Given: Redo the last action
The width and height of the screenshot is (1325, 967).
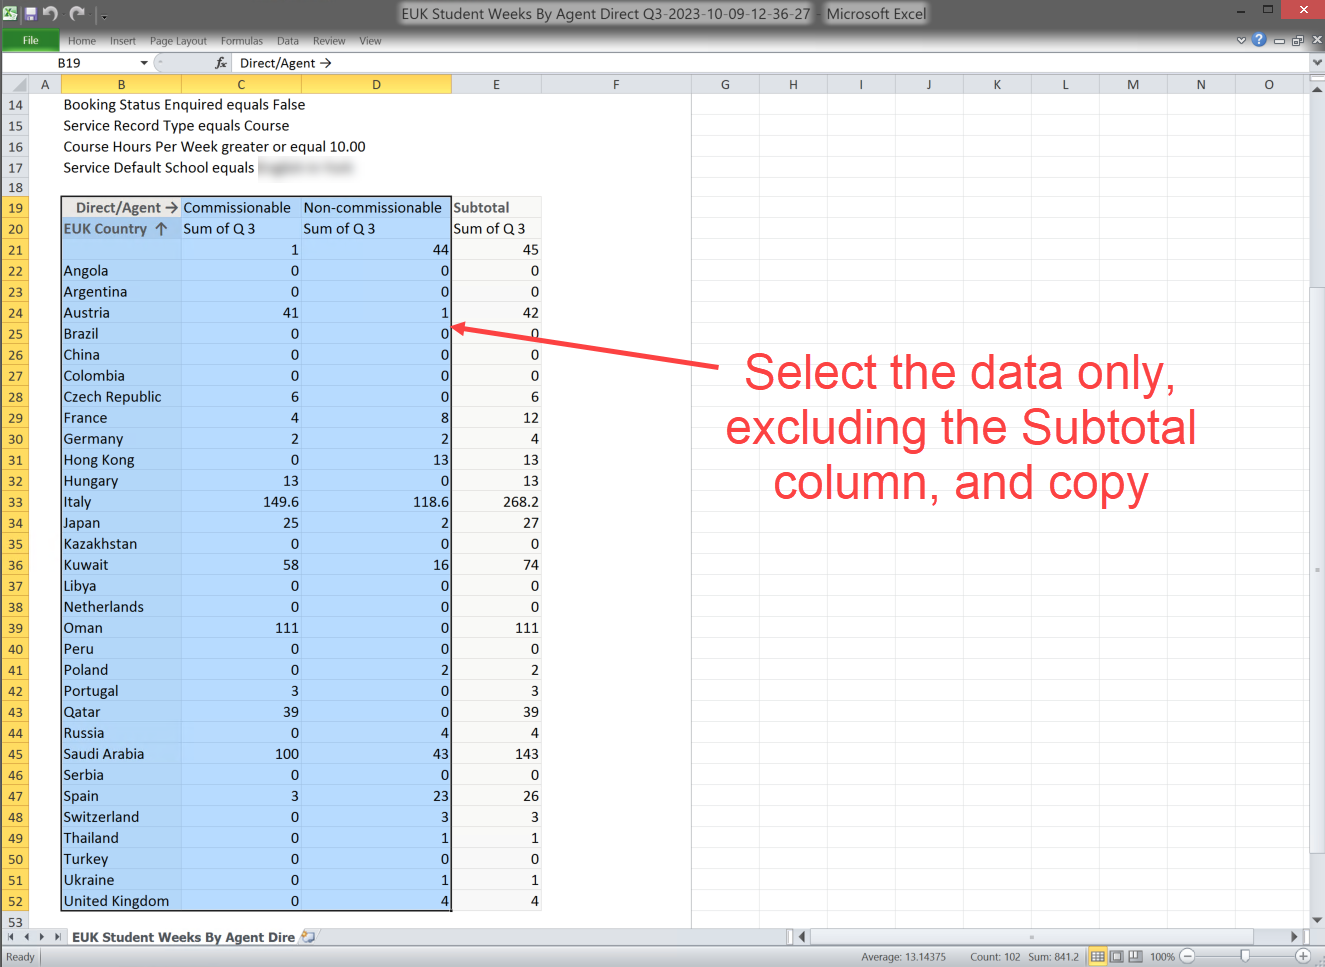Looking at the screenshot, I should pyautogui.click(x=77, y=14).
